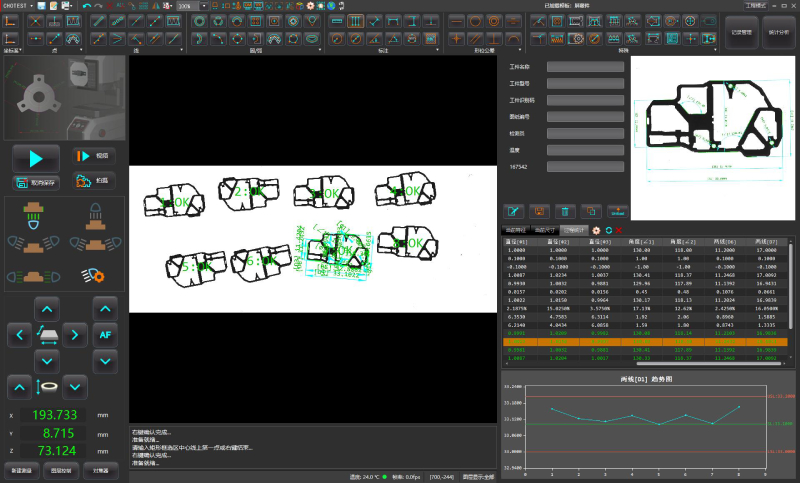The width and height of the screenshot is (800, 483).
Task: Expand the 线 (line) tool group arrow
Action: tap(181, 49)
